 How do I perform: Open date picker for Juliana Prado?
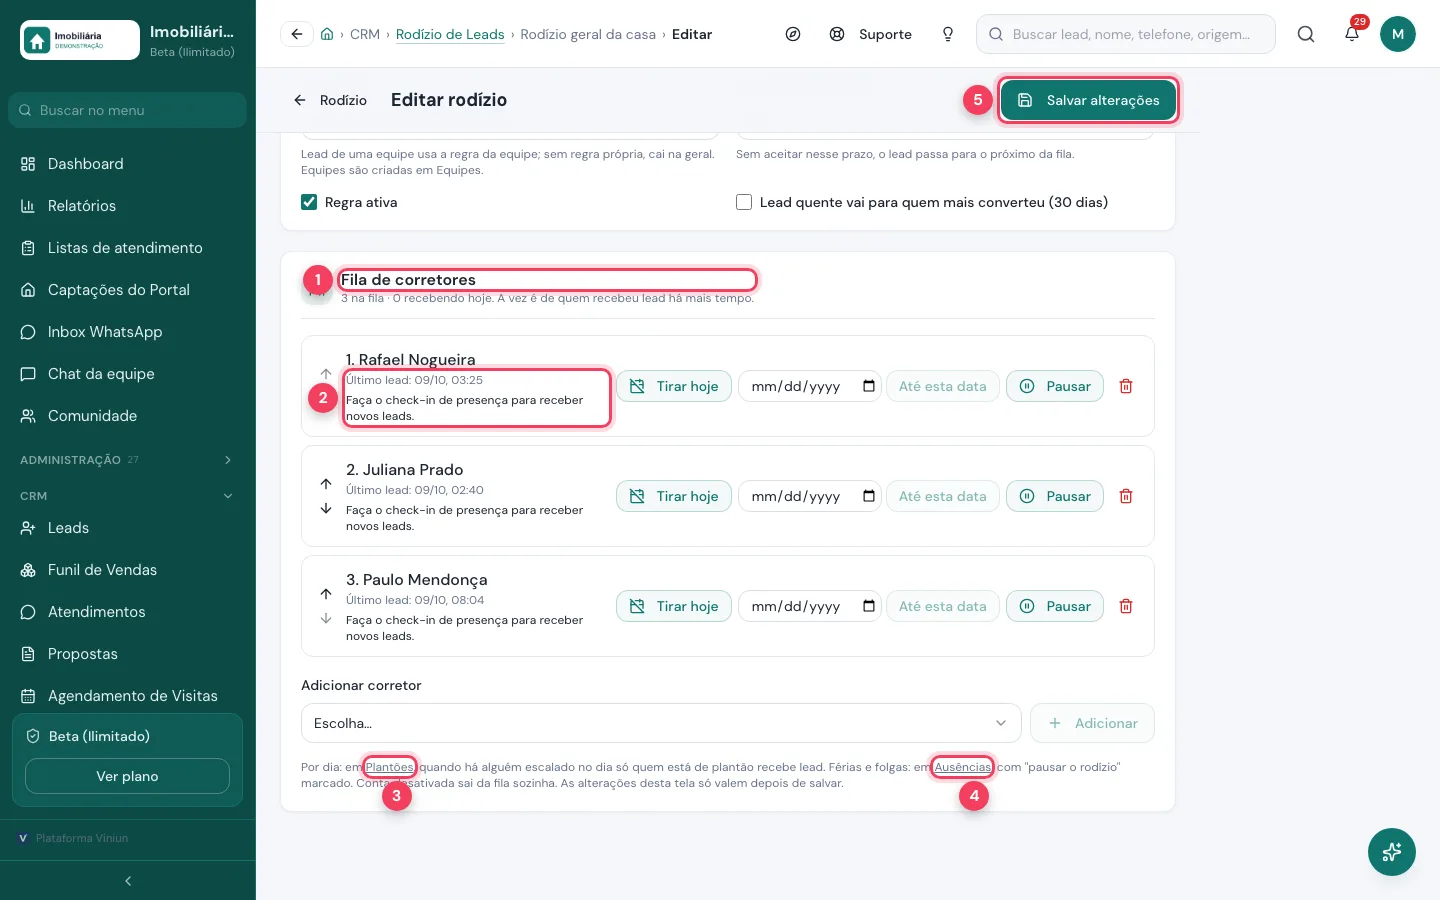(x=869, y=496)
